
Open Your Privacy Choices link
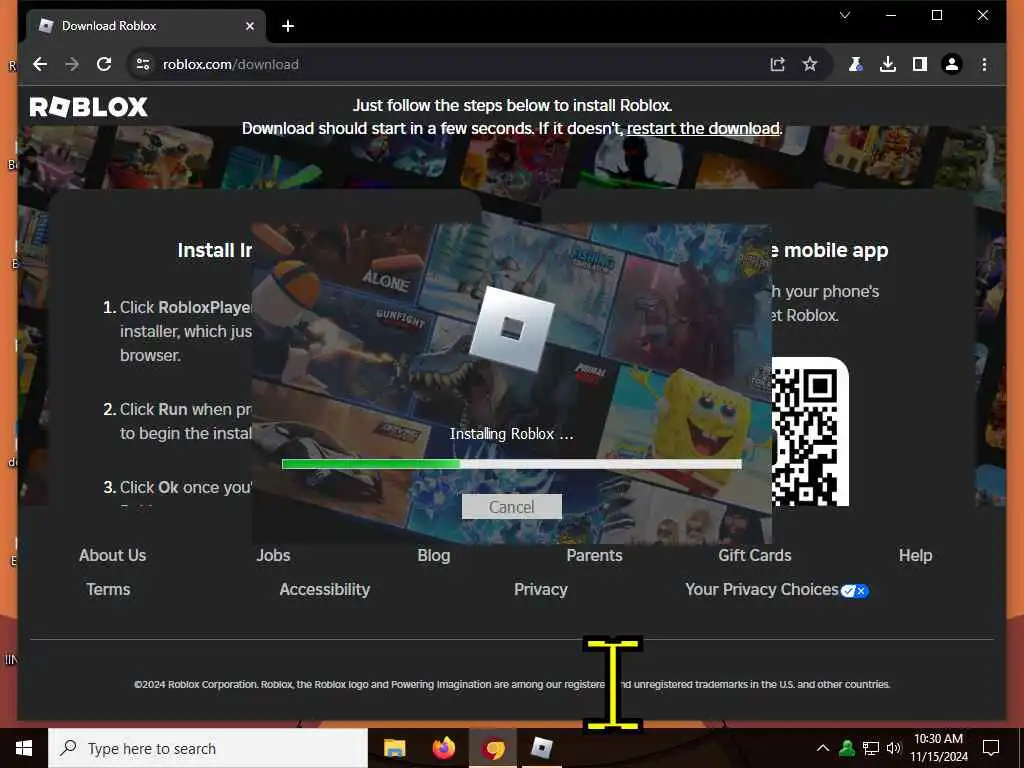761,589
